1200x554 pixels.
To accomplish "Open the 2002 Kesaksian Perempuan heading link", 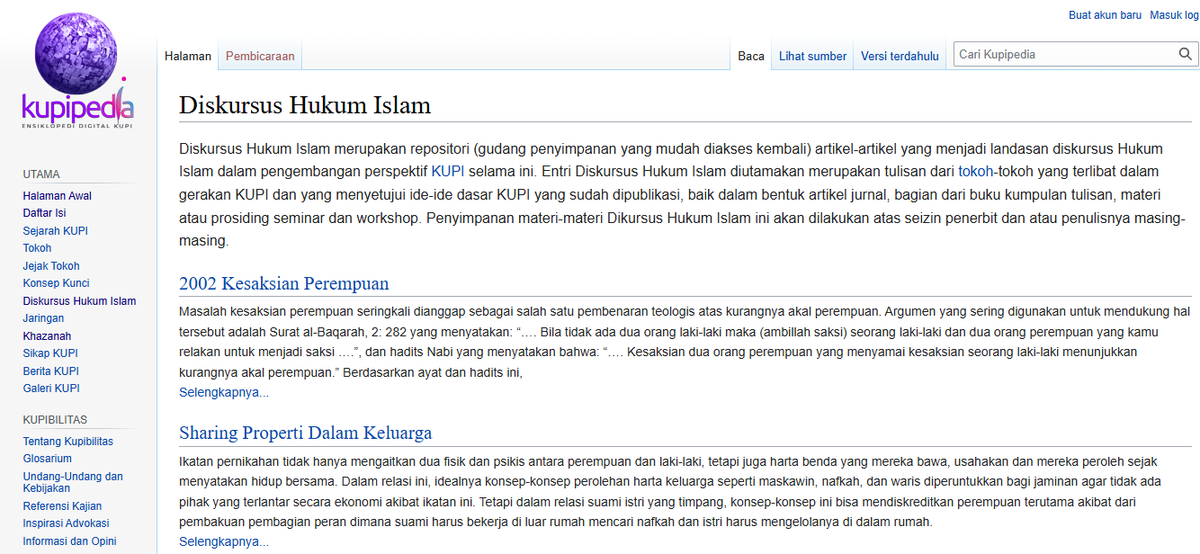I will [284, 283].
